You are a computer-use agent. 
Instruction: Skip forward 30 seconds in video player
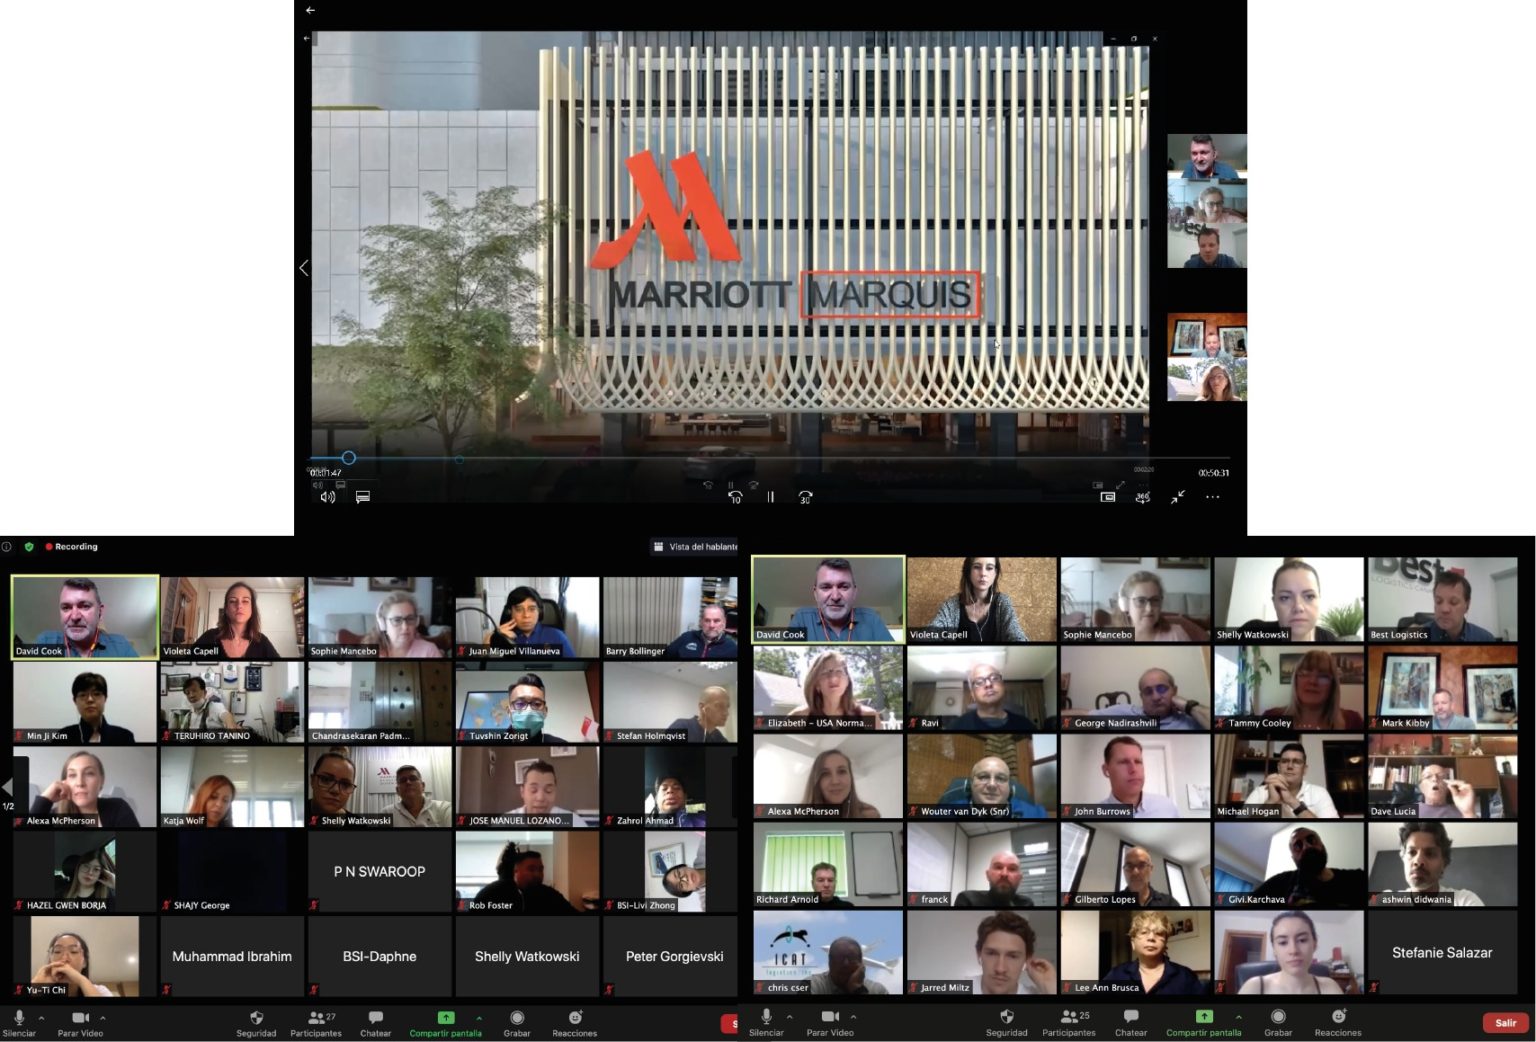click(x=805, y=497)
